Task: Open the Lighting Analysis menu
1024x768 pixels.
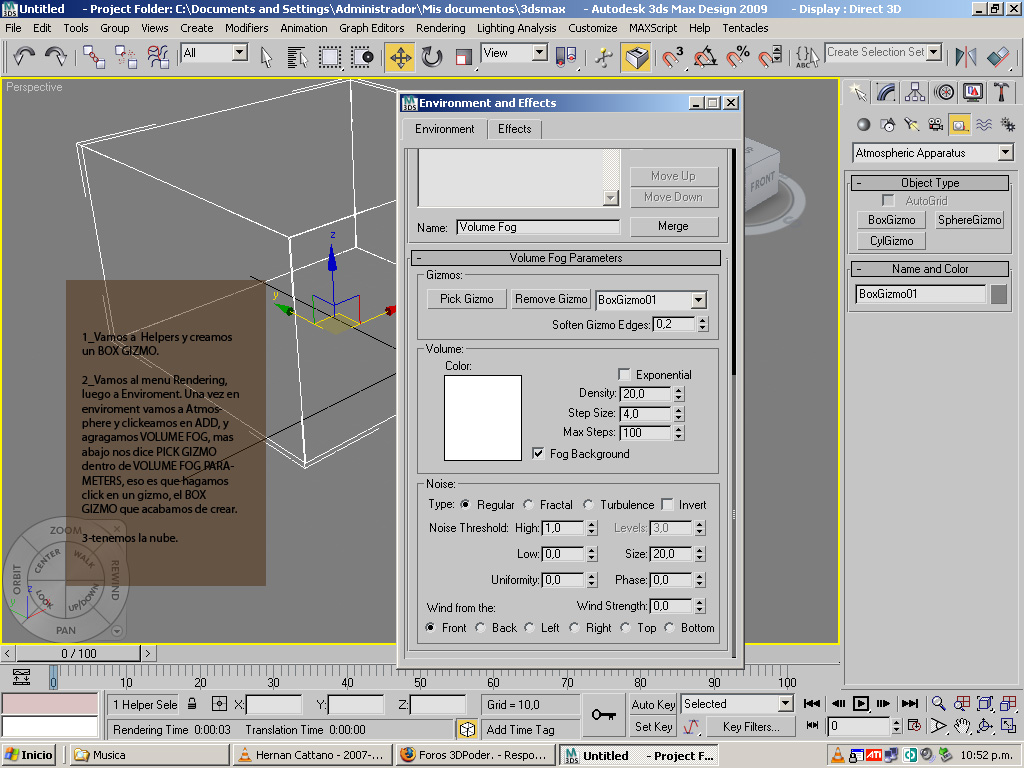Action: pyautogui.click(x=517, y=28)
